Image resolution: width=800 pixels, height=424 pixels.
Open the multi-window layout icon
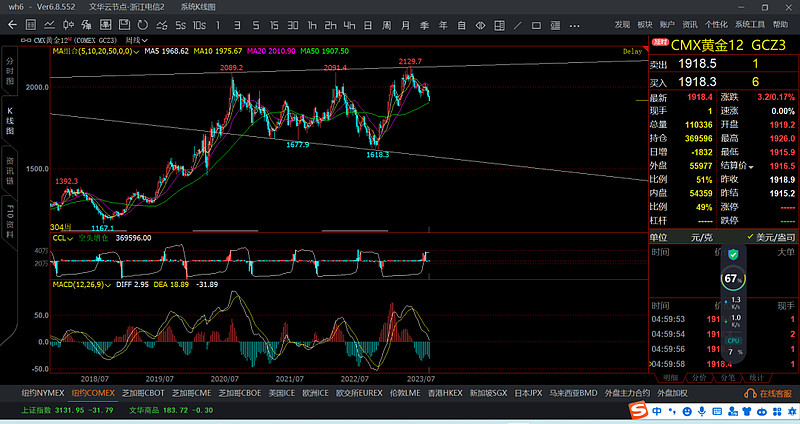(499, 25)
